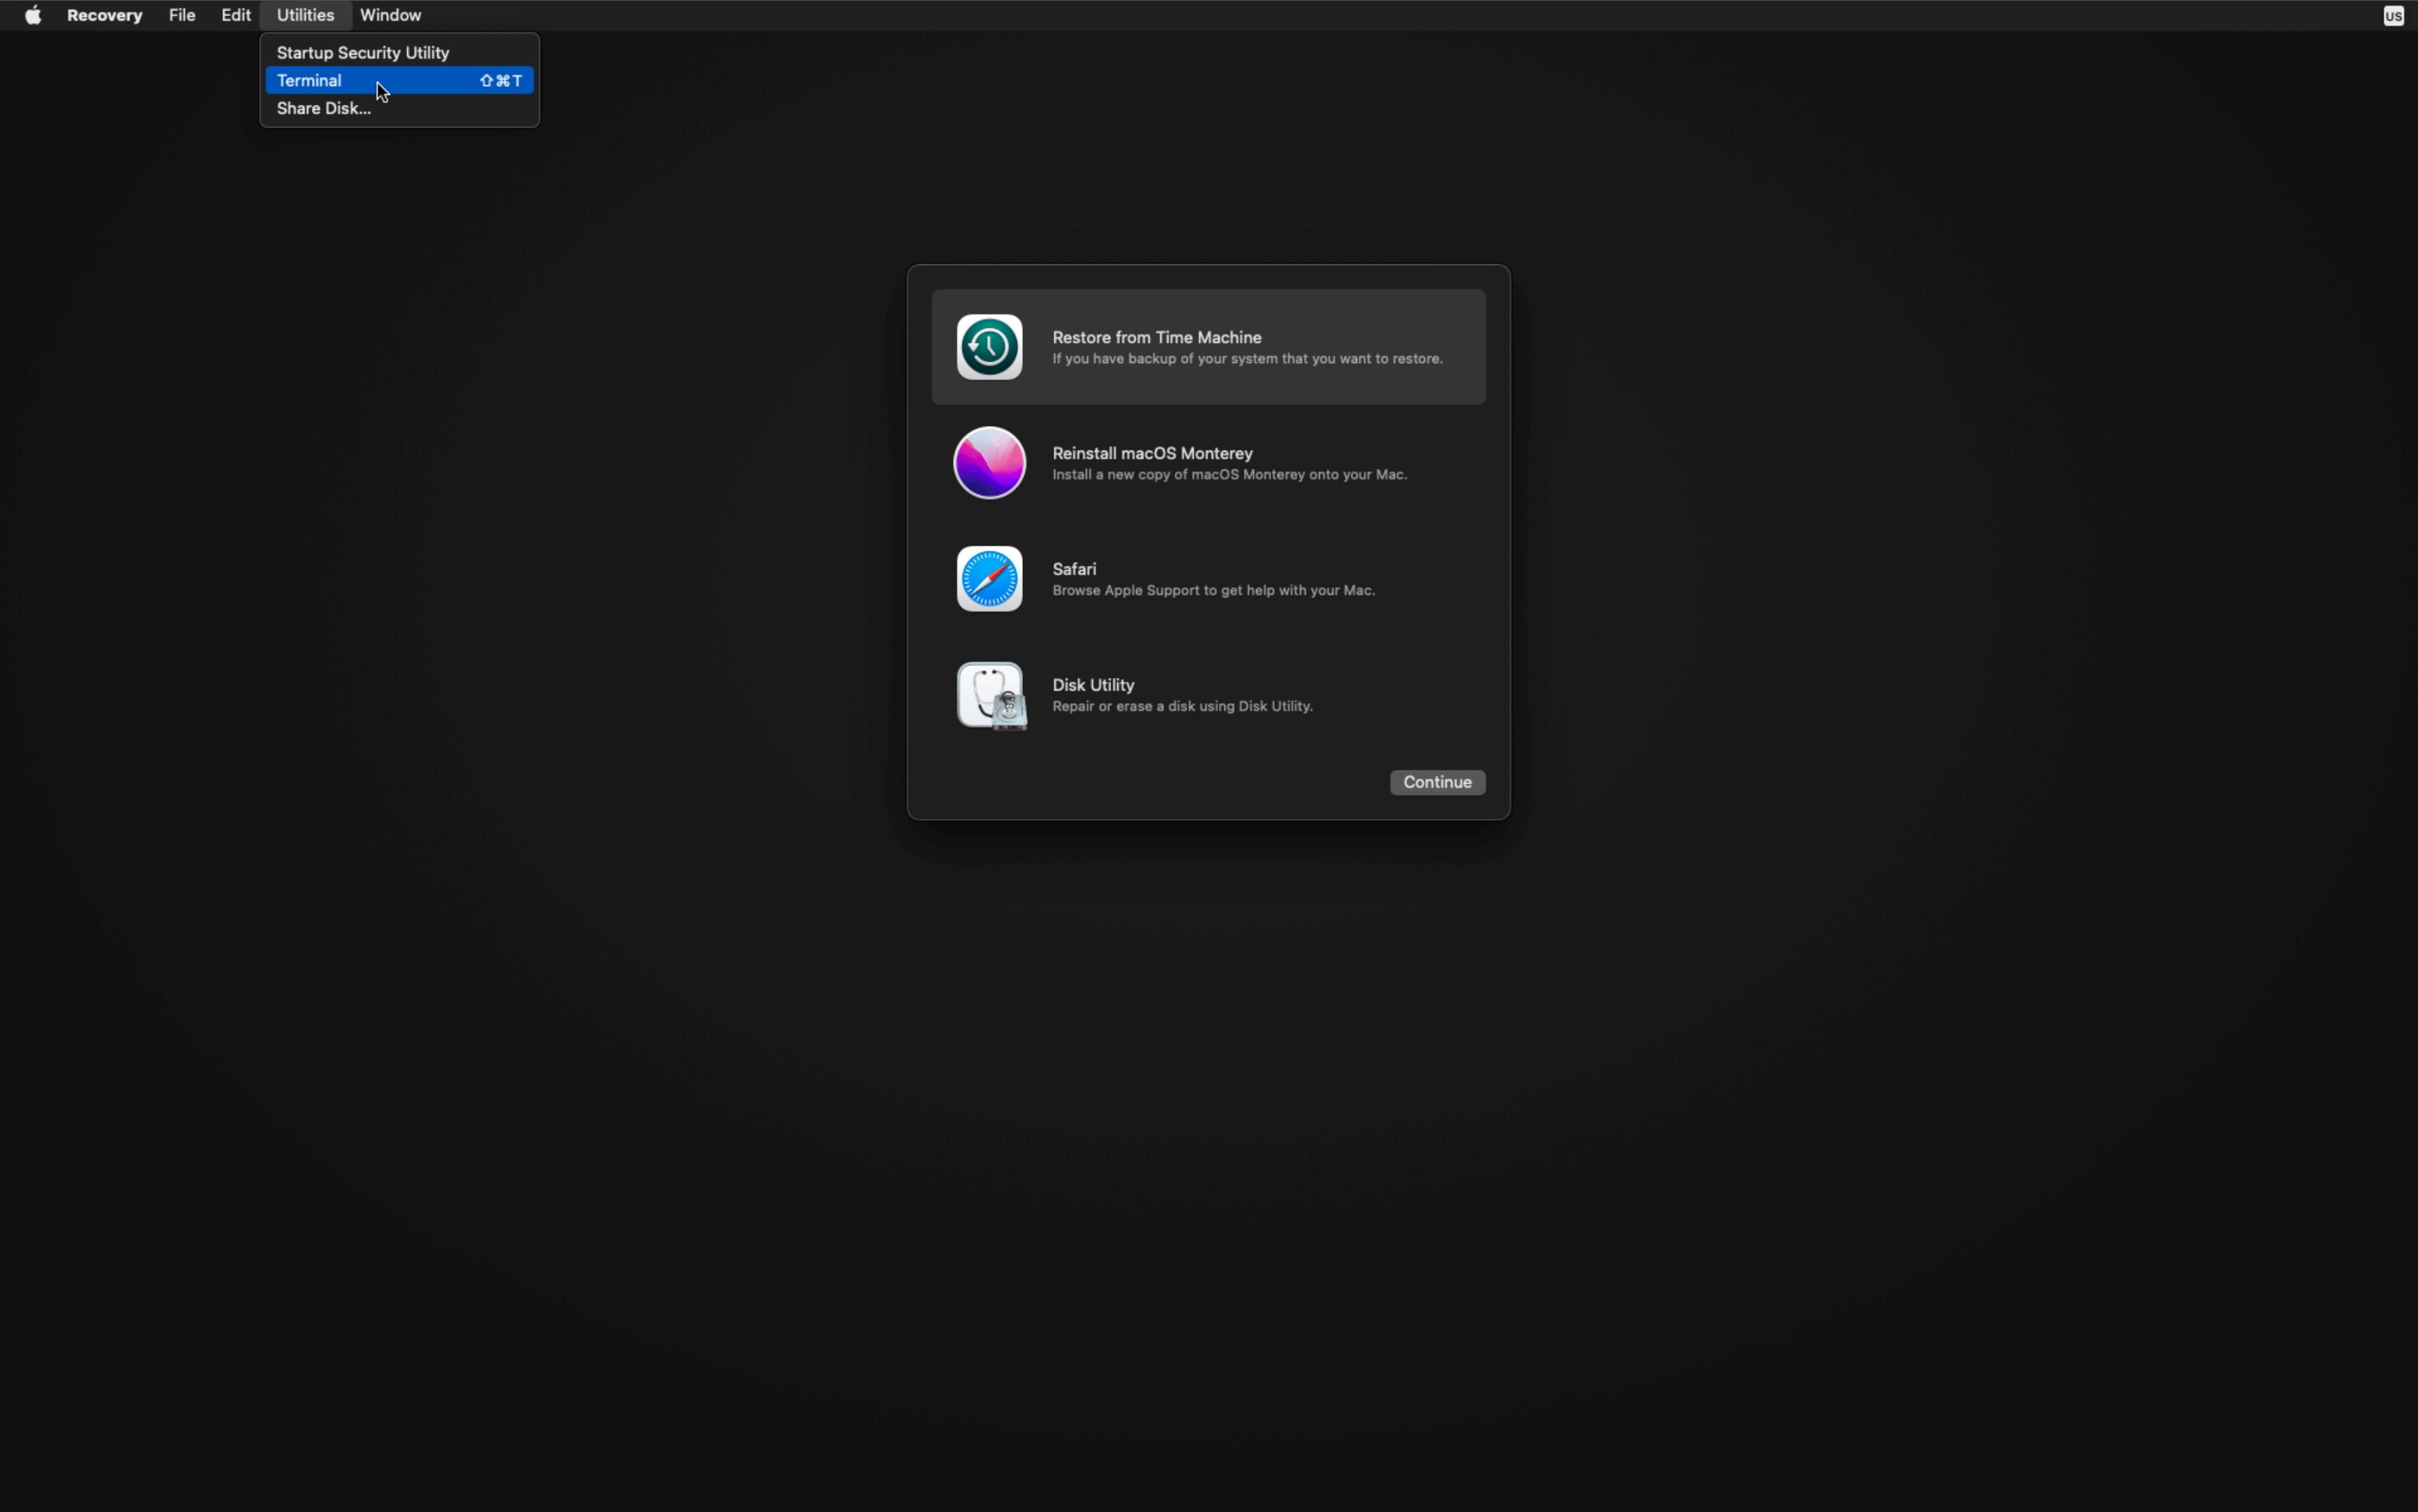Open Startup Security Utility
Screen dimensions: 2418x1512
click(x=363, y=52)
